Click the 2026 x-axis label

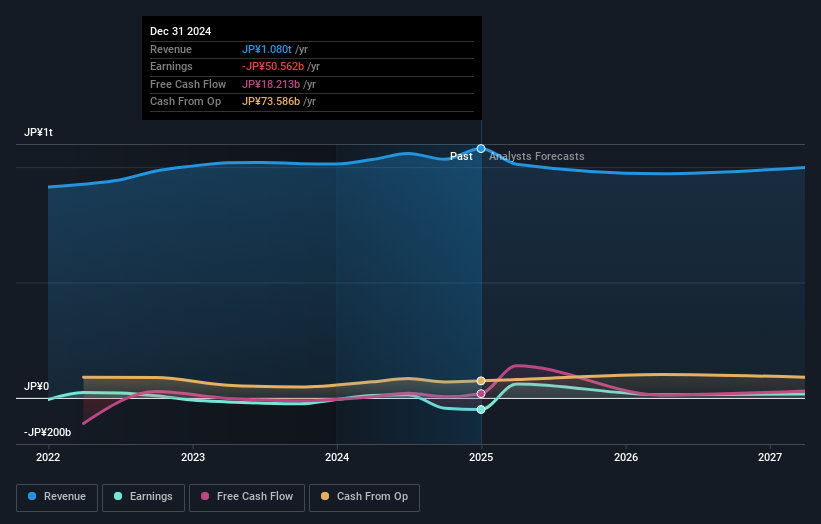click(626, 458)
